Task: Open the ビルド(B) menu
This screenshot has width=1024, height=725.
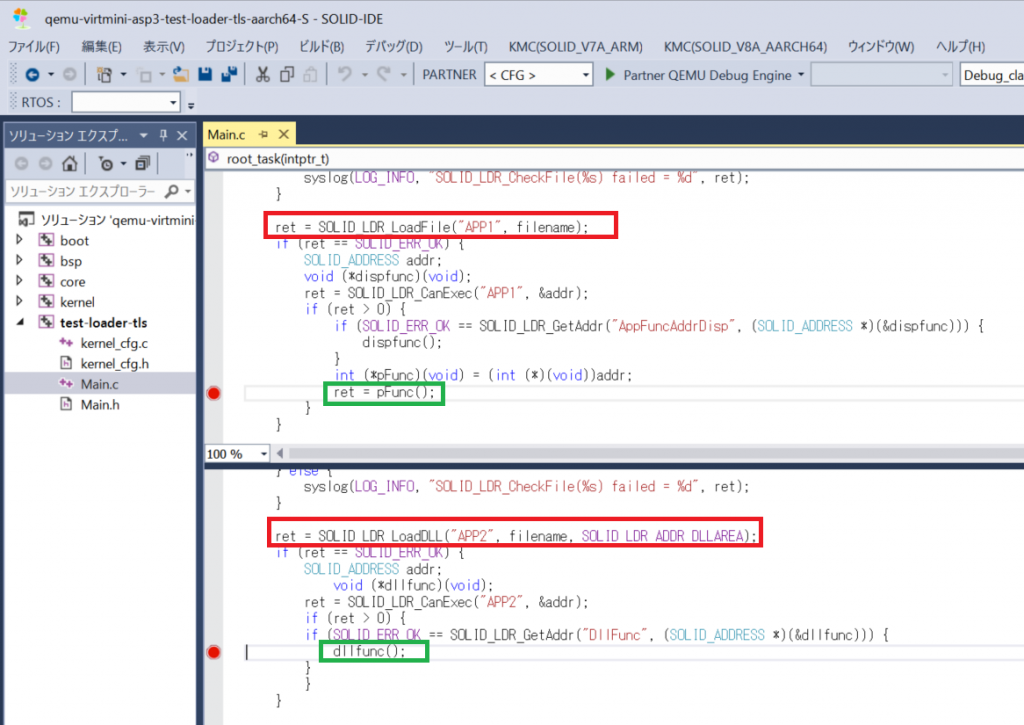Action: pyautogui.click(x=321, y=47)
